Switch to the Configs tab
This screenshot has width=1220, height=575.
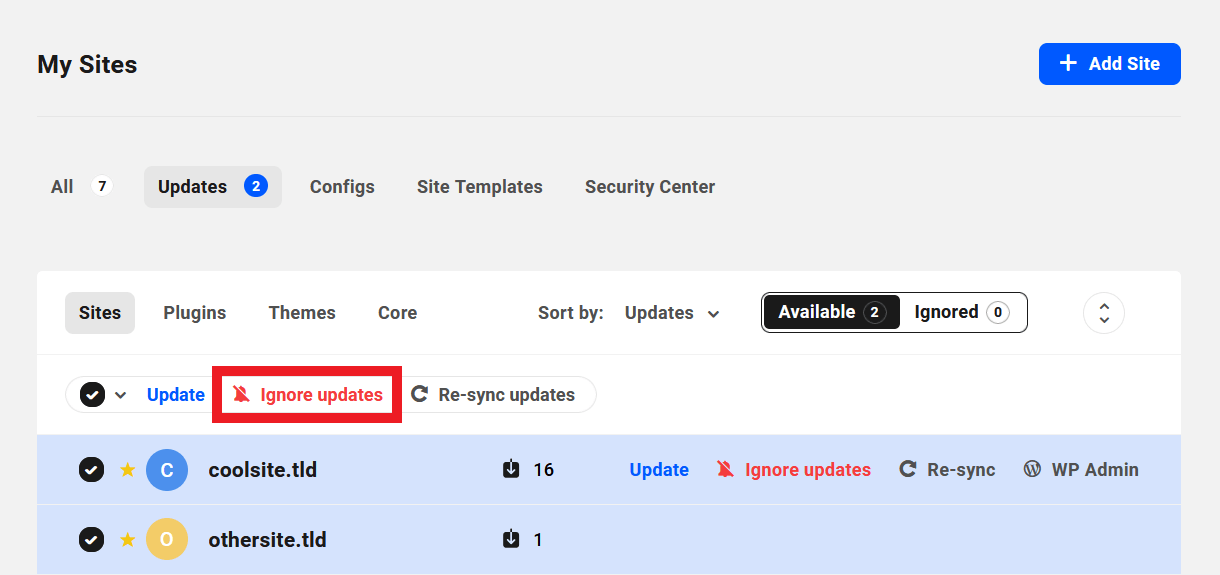tap(342, 187)
